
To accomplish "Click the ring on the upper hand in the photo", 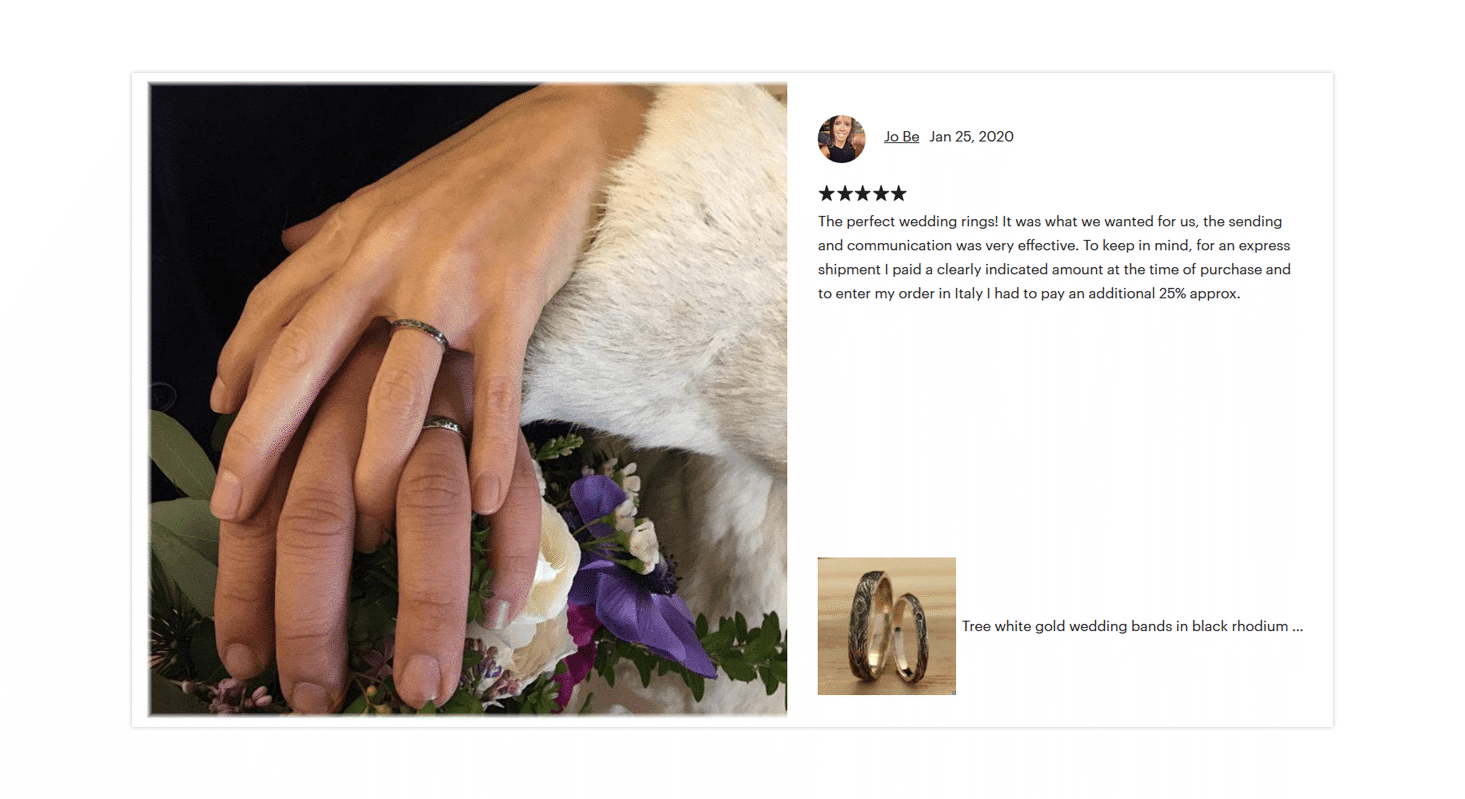I will [418, 333].
